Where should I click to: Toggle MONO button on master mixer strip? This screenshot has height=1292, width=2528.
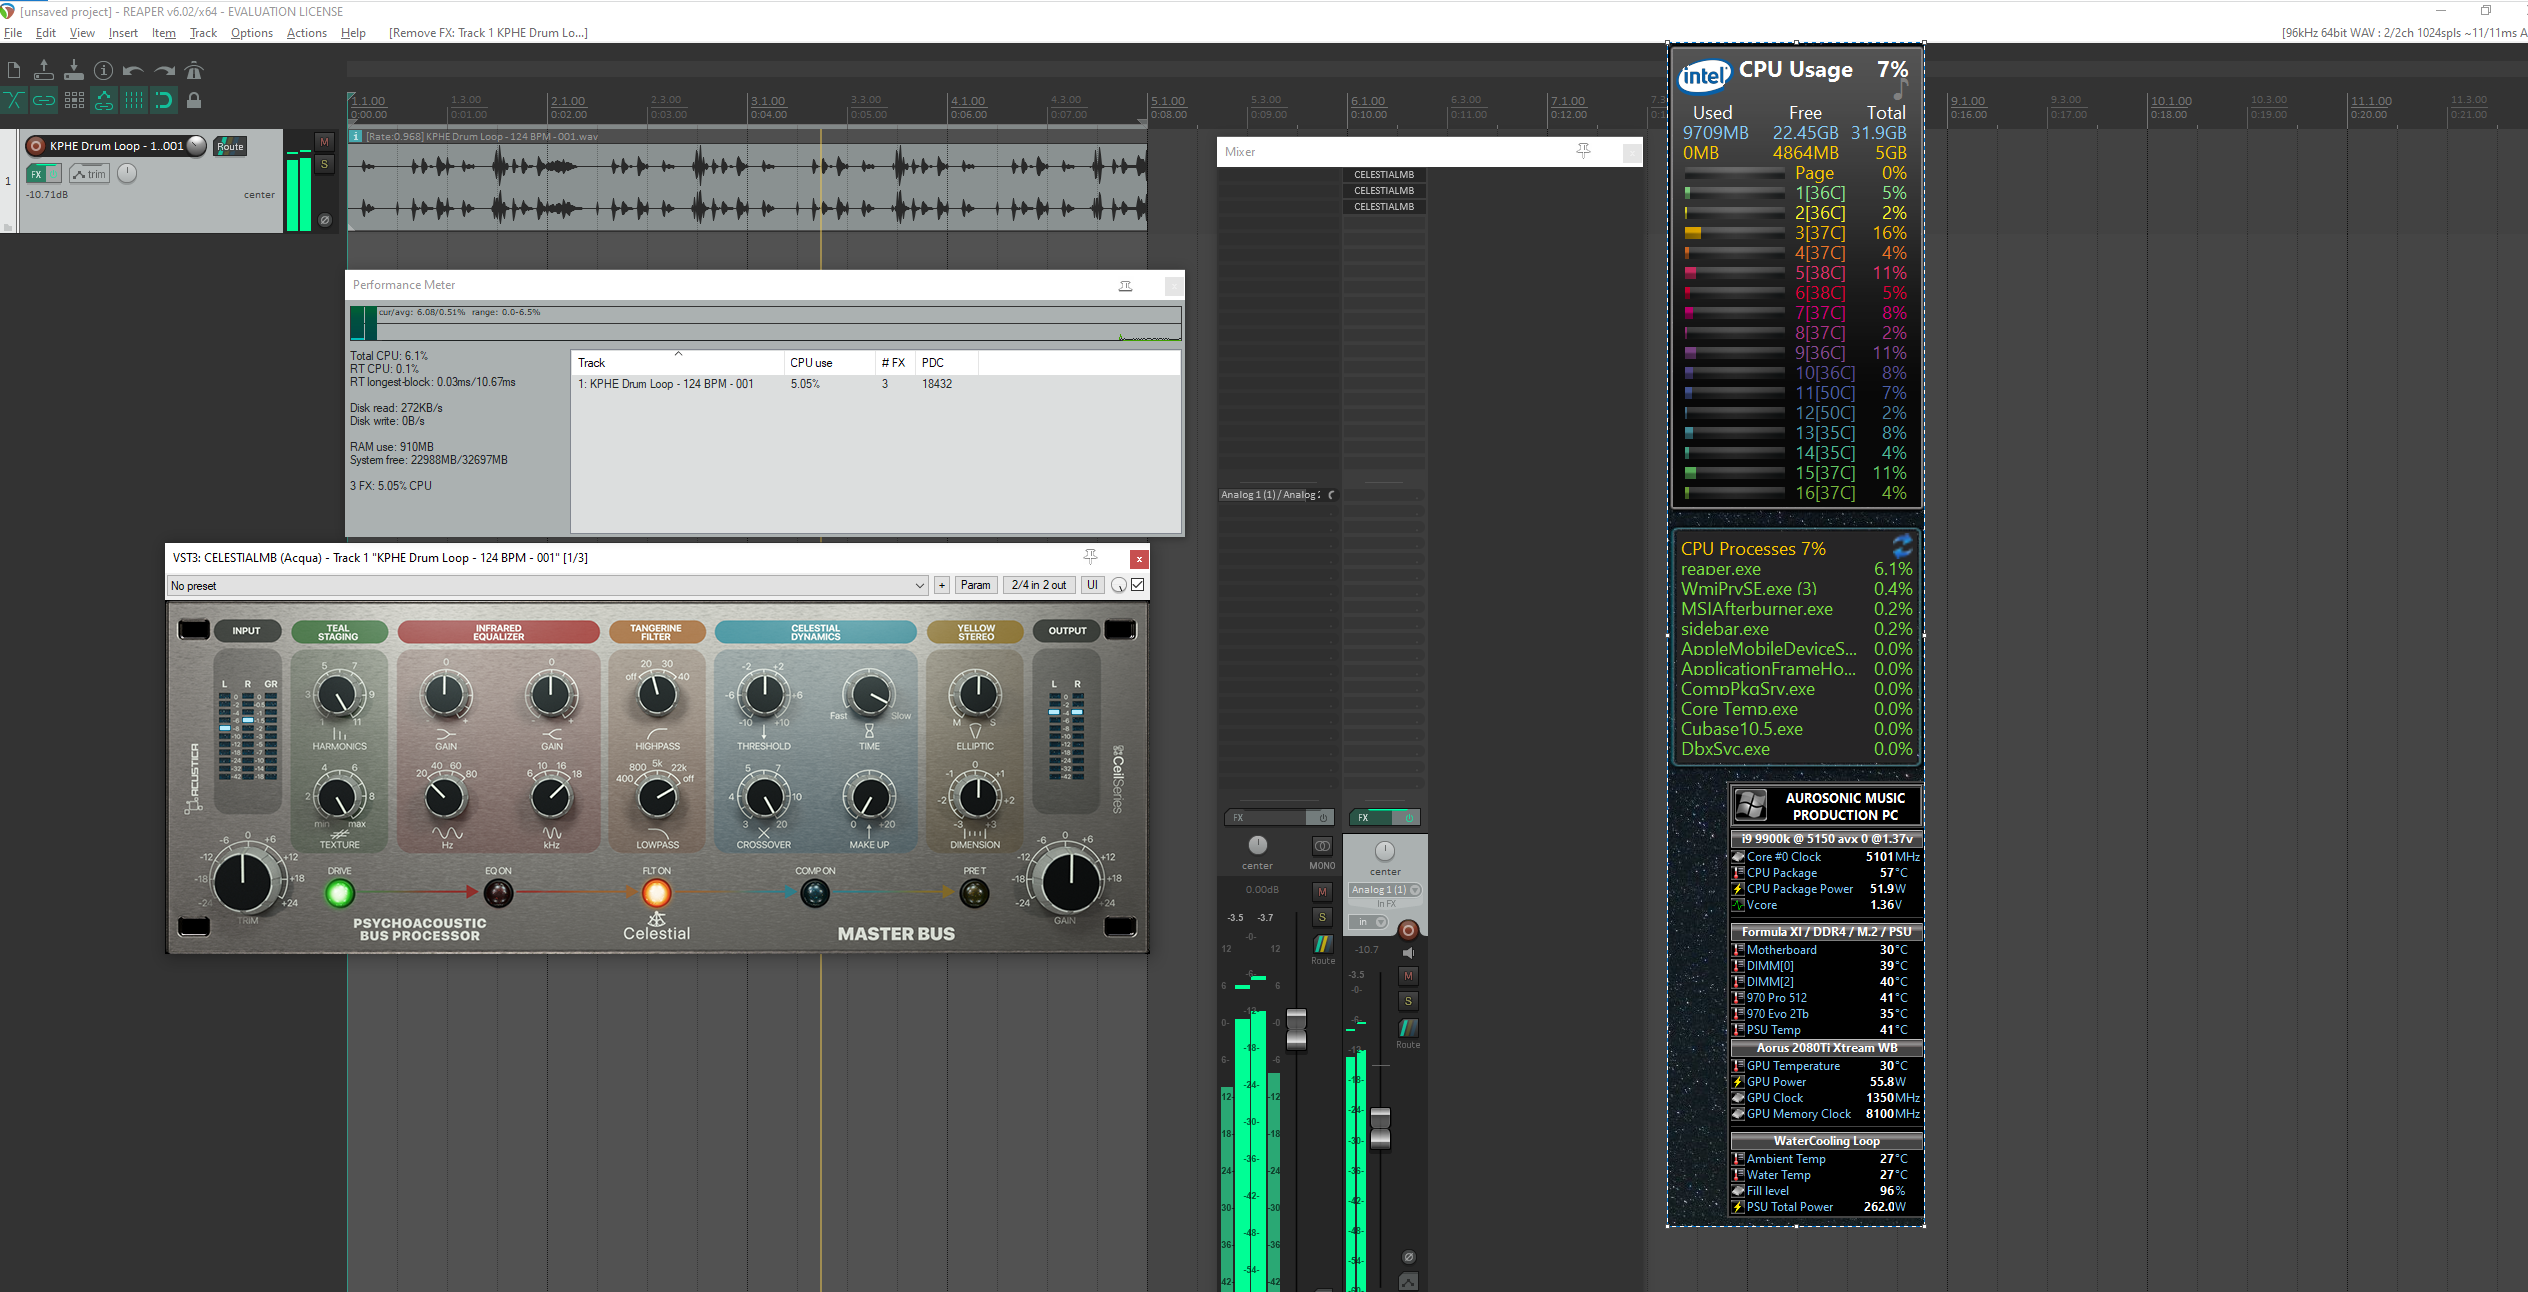coord(1322,847)
